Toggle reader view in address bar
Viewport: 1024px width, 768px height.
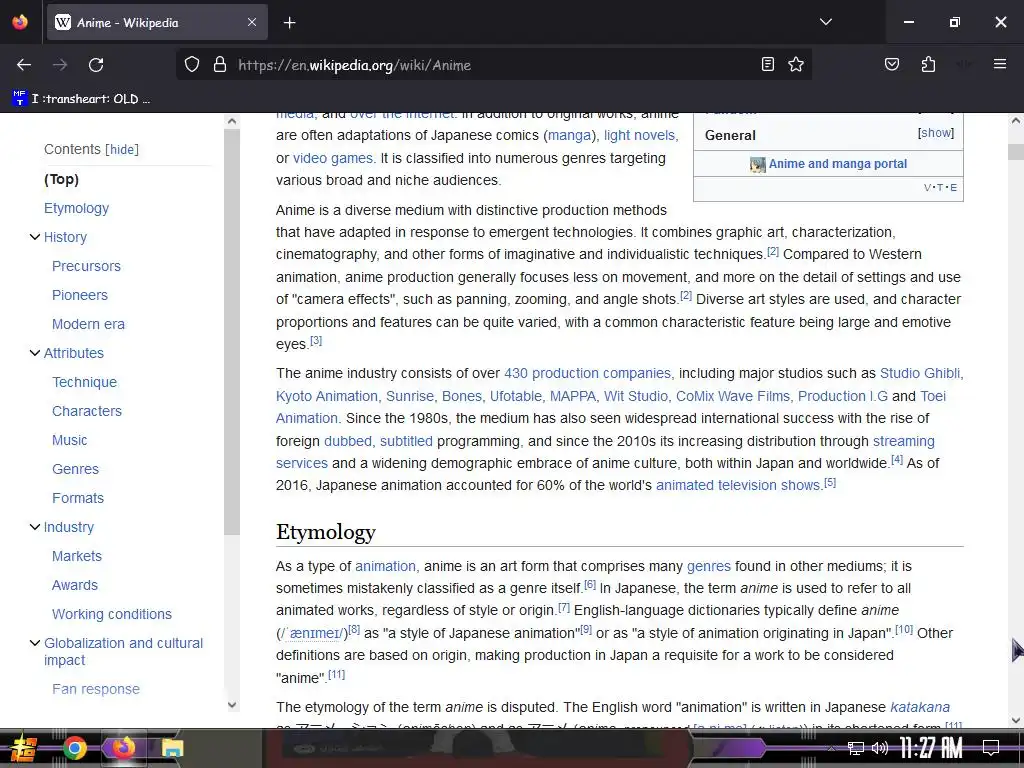tap(768, 65)
